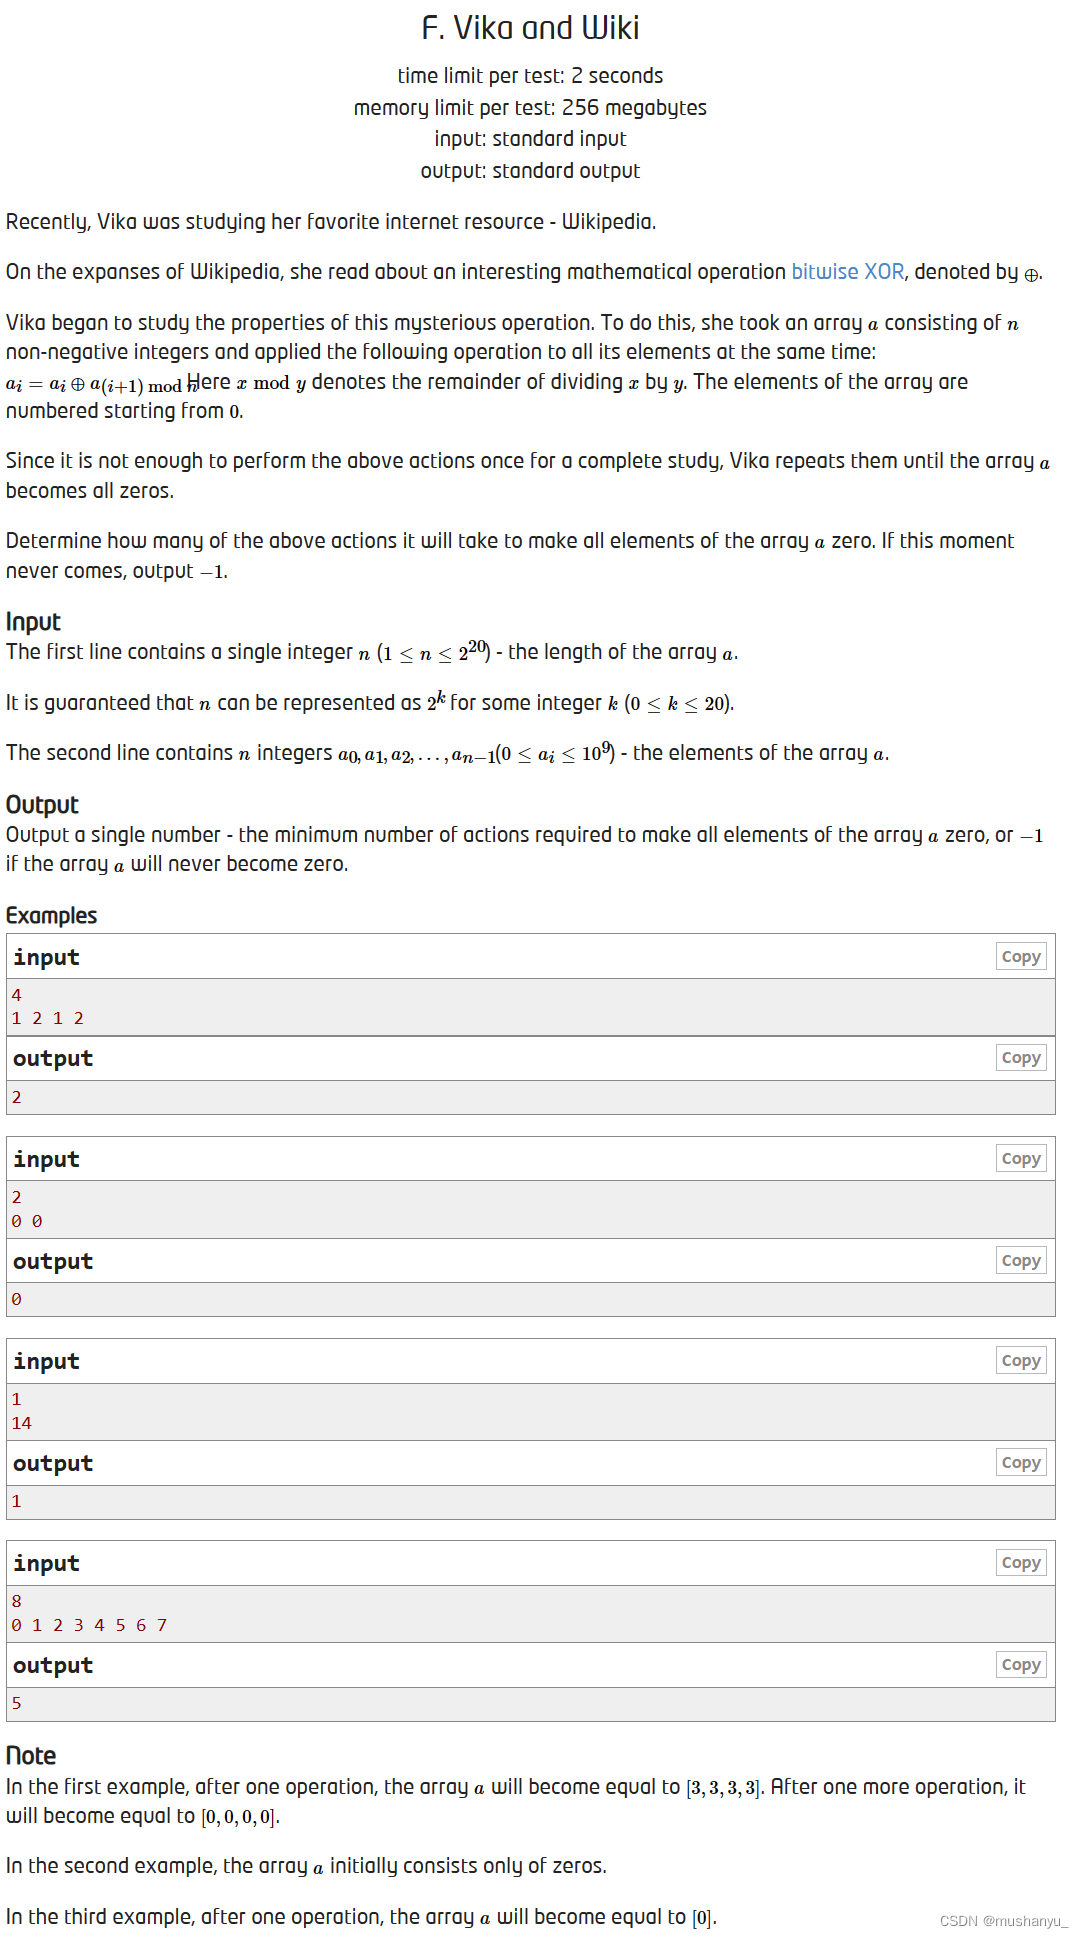This screenshot has width=1084, height=1938.
Task: Copy the fourth example output
Action: pos(1020,1664)
